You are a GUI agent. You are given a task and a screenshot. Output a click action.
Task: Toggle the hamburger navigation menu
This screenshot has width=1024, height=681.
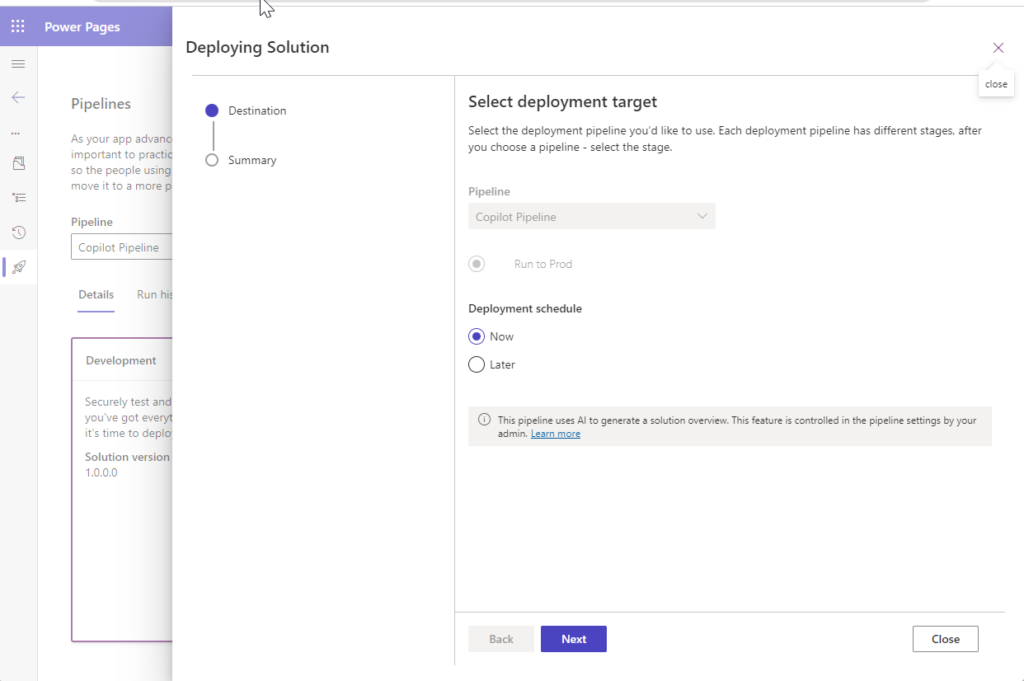pyautogui.click(x=18, y=64)
